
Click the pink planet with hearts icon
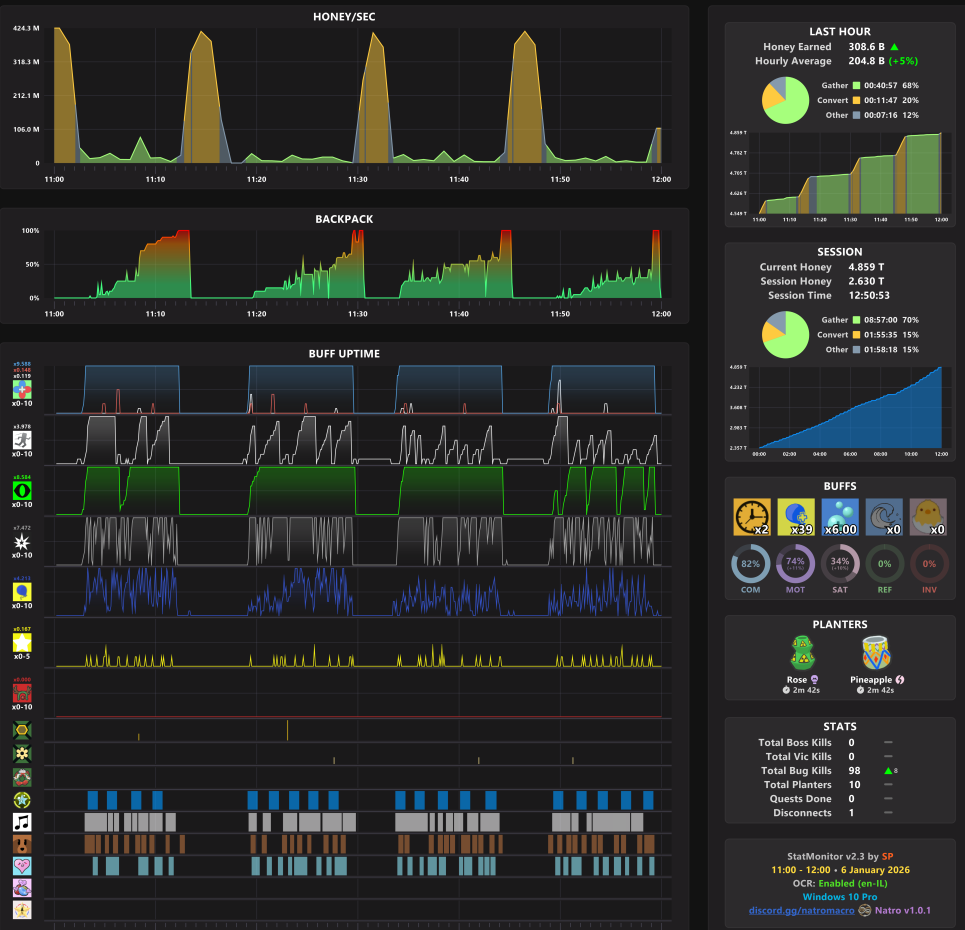coord(22,888)
